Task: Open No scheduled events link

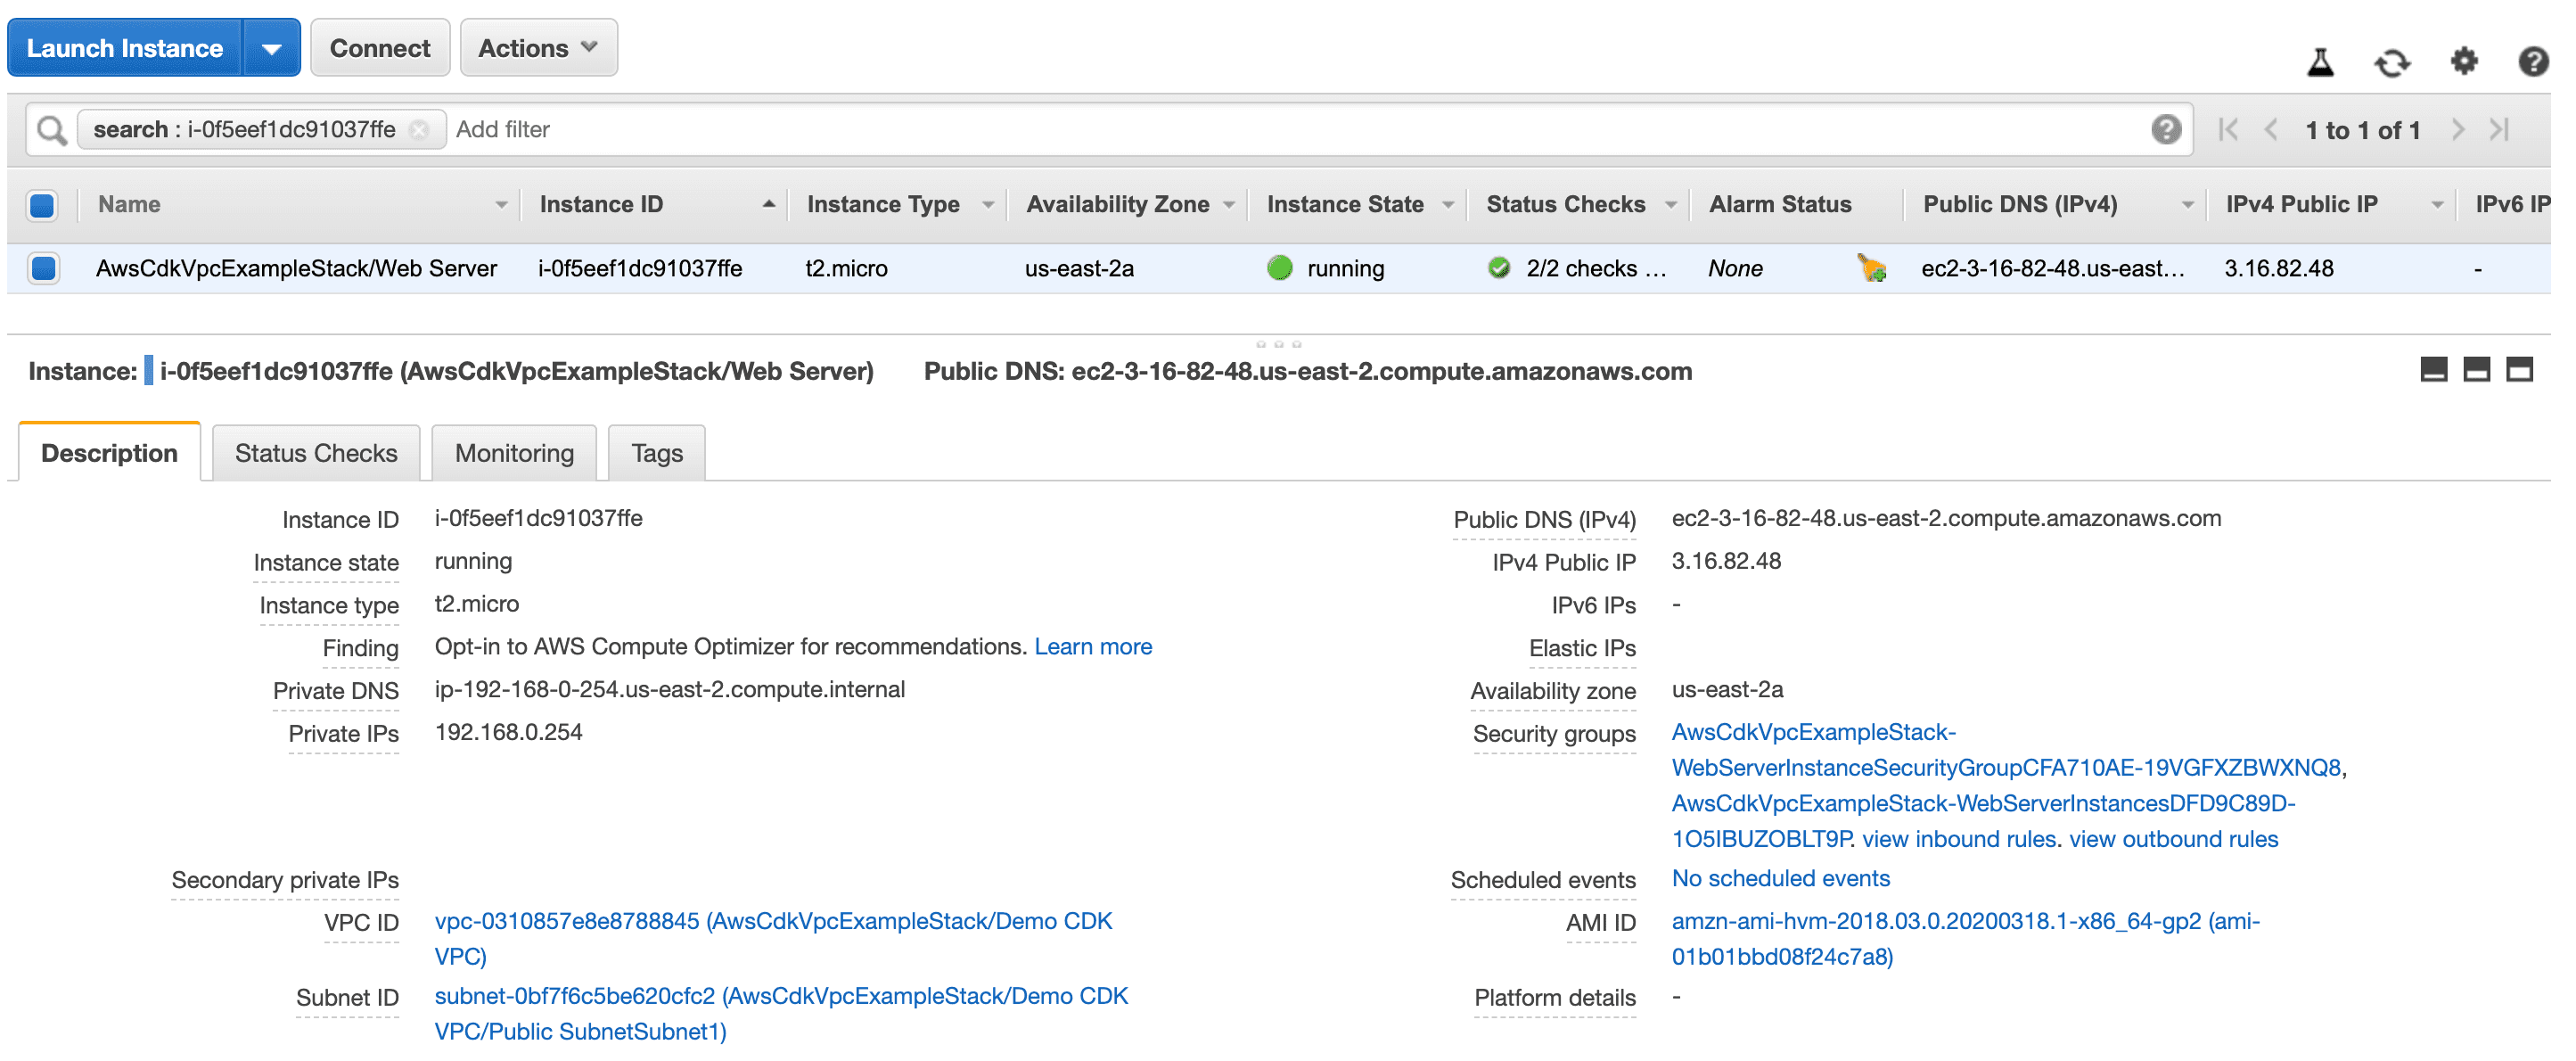Action: tap(1781, 879)
